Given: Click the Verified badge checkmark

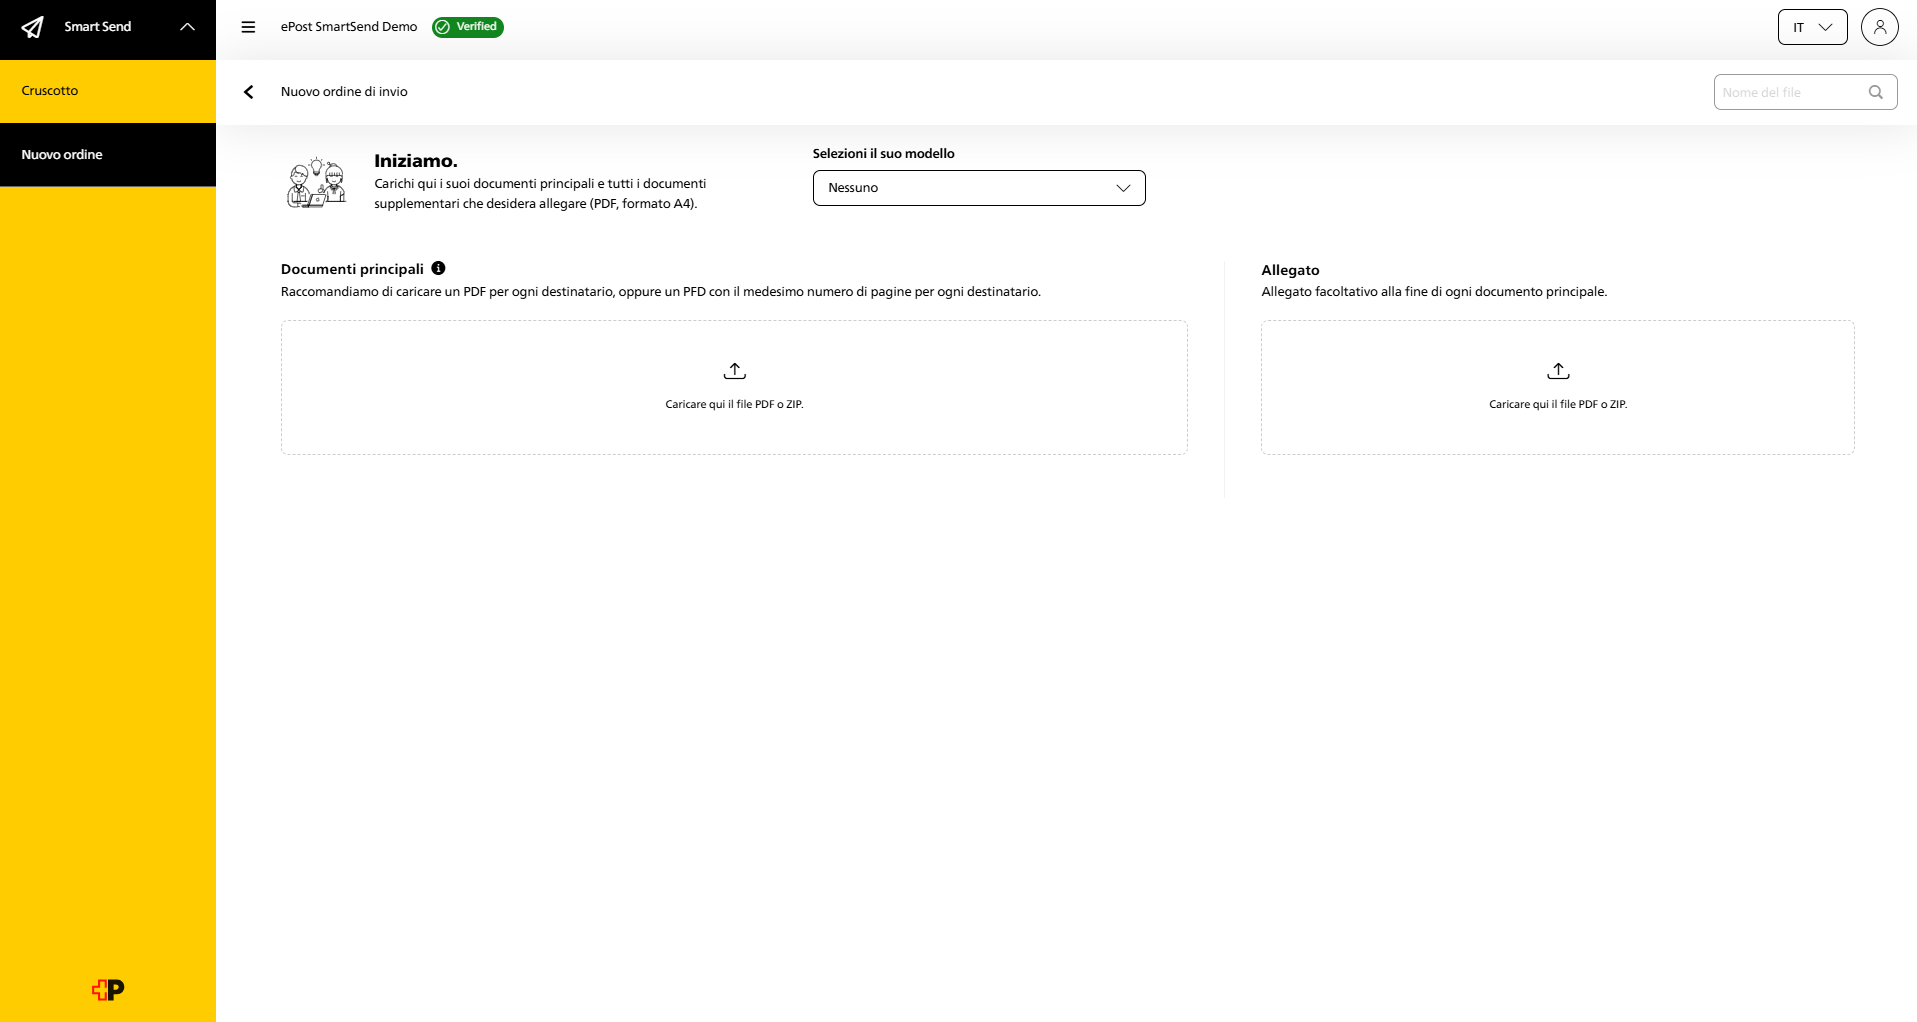Looking at the screenshot, I should coord(442,27).
